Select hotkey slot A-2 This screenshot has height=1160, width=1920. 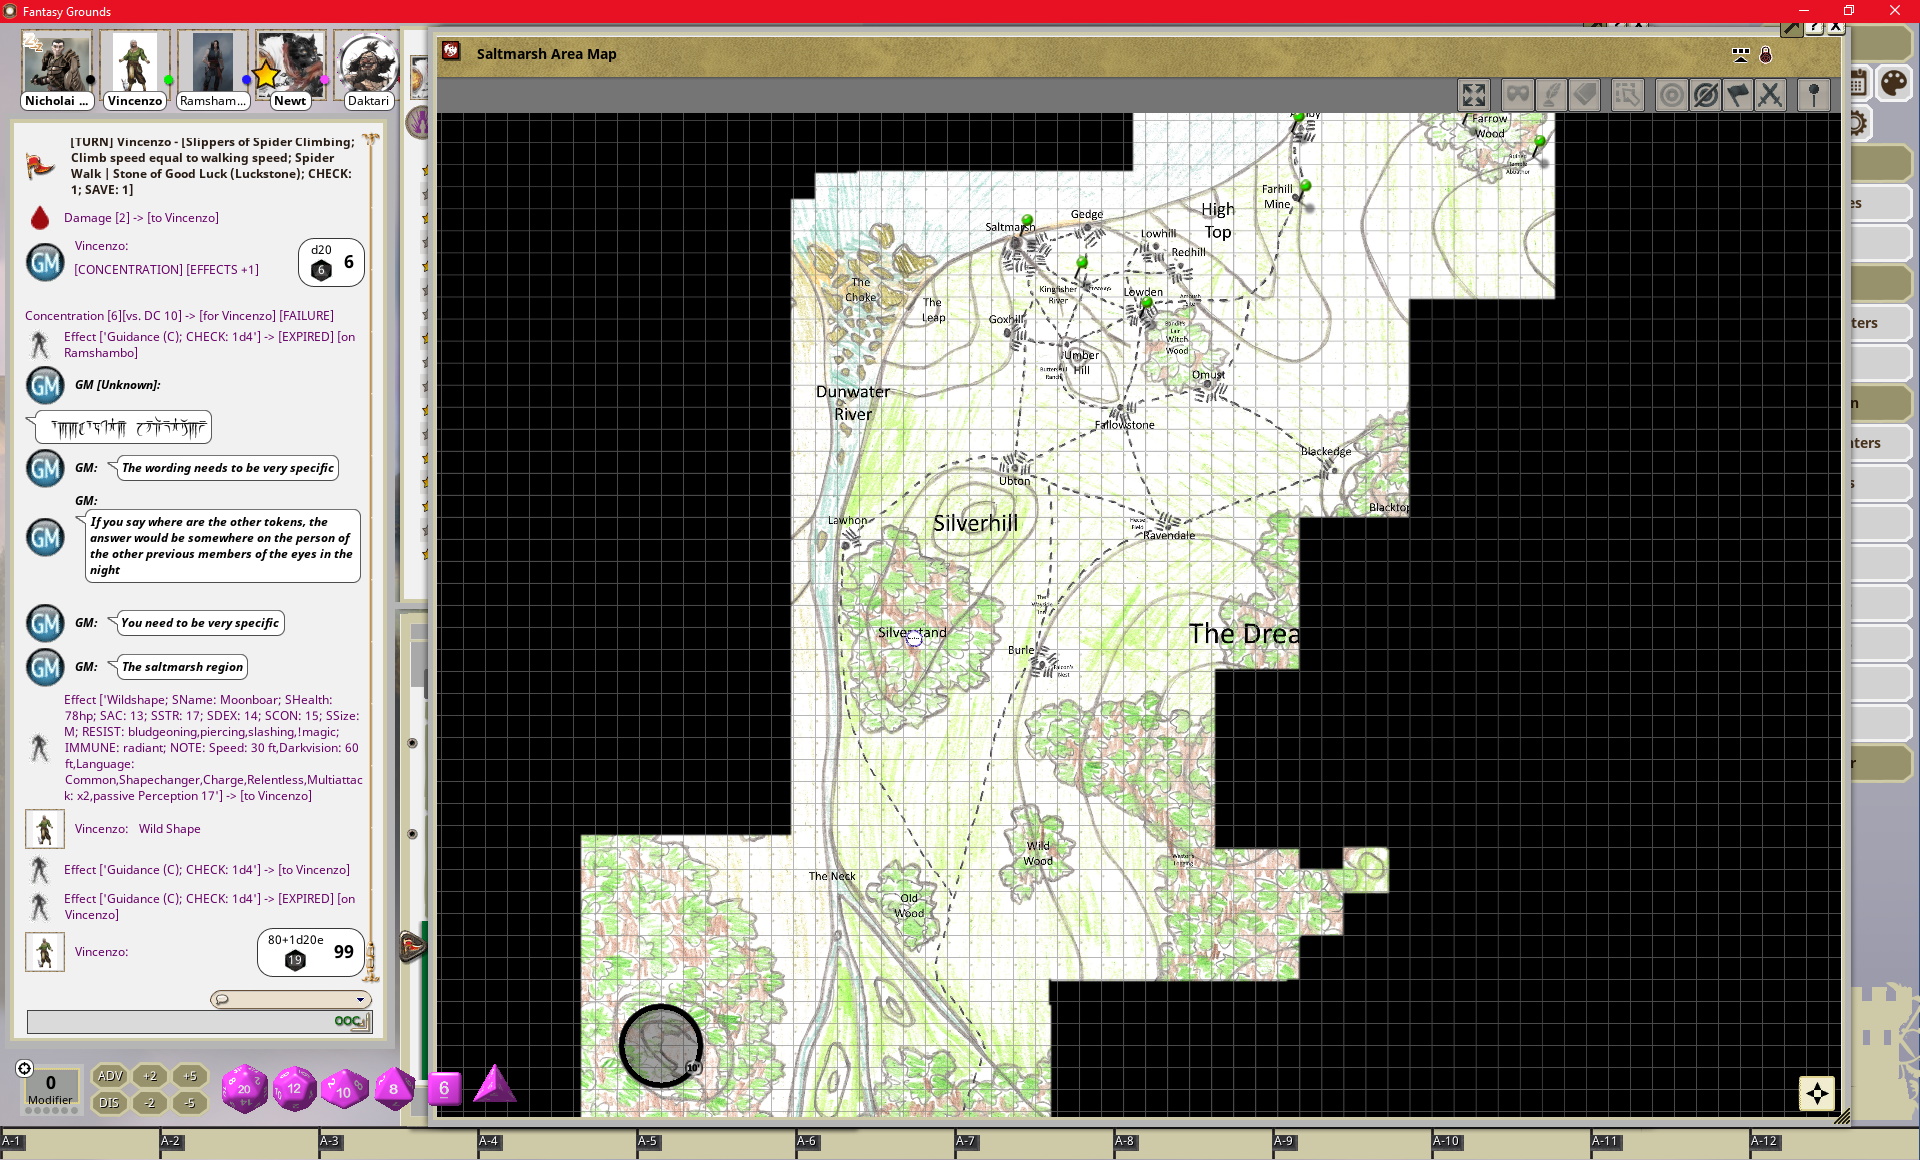(238, 1144)
